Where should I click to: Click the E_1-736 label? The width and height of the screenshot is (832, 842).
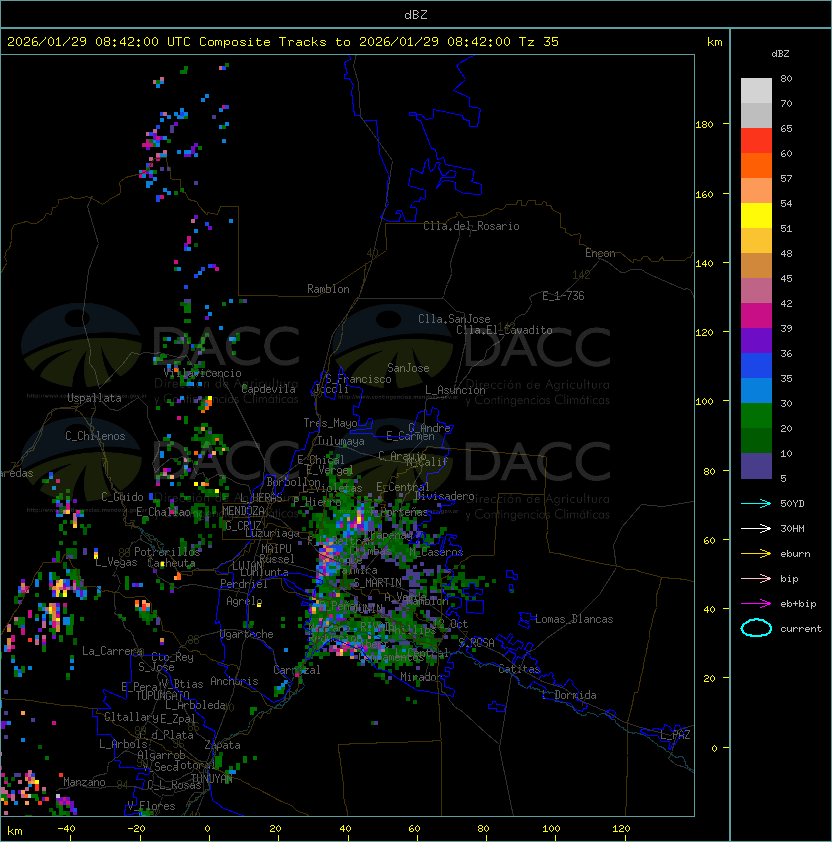coord(563,296)
